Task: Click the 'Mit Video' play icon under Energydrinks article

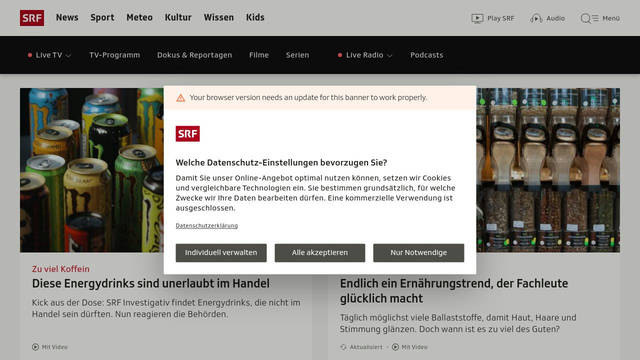Action: [x=36, y=347]
